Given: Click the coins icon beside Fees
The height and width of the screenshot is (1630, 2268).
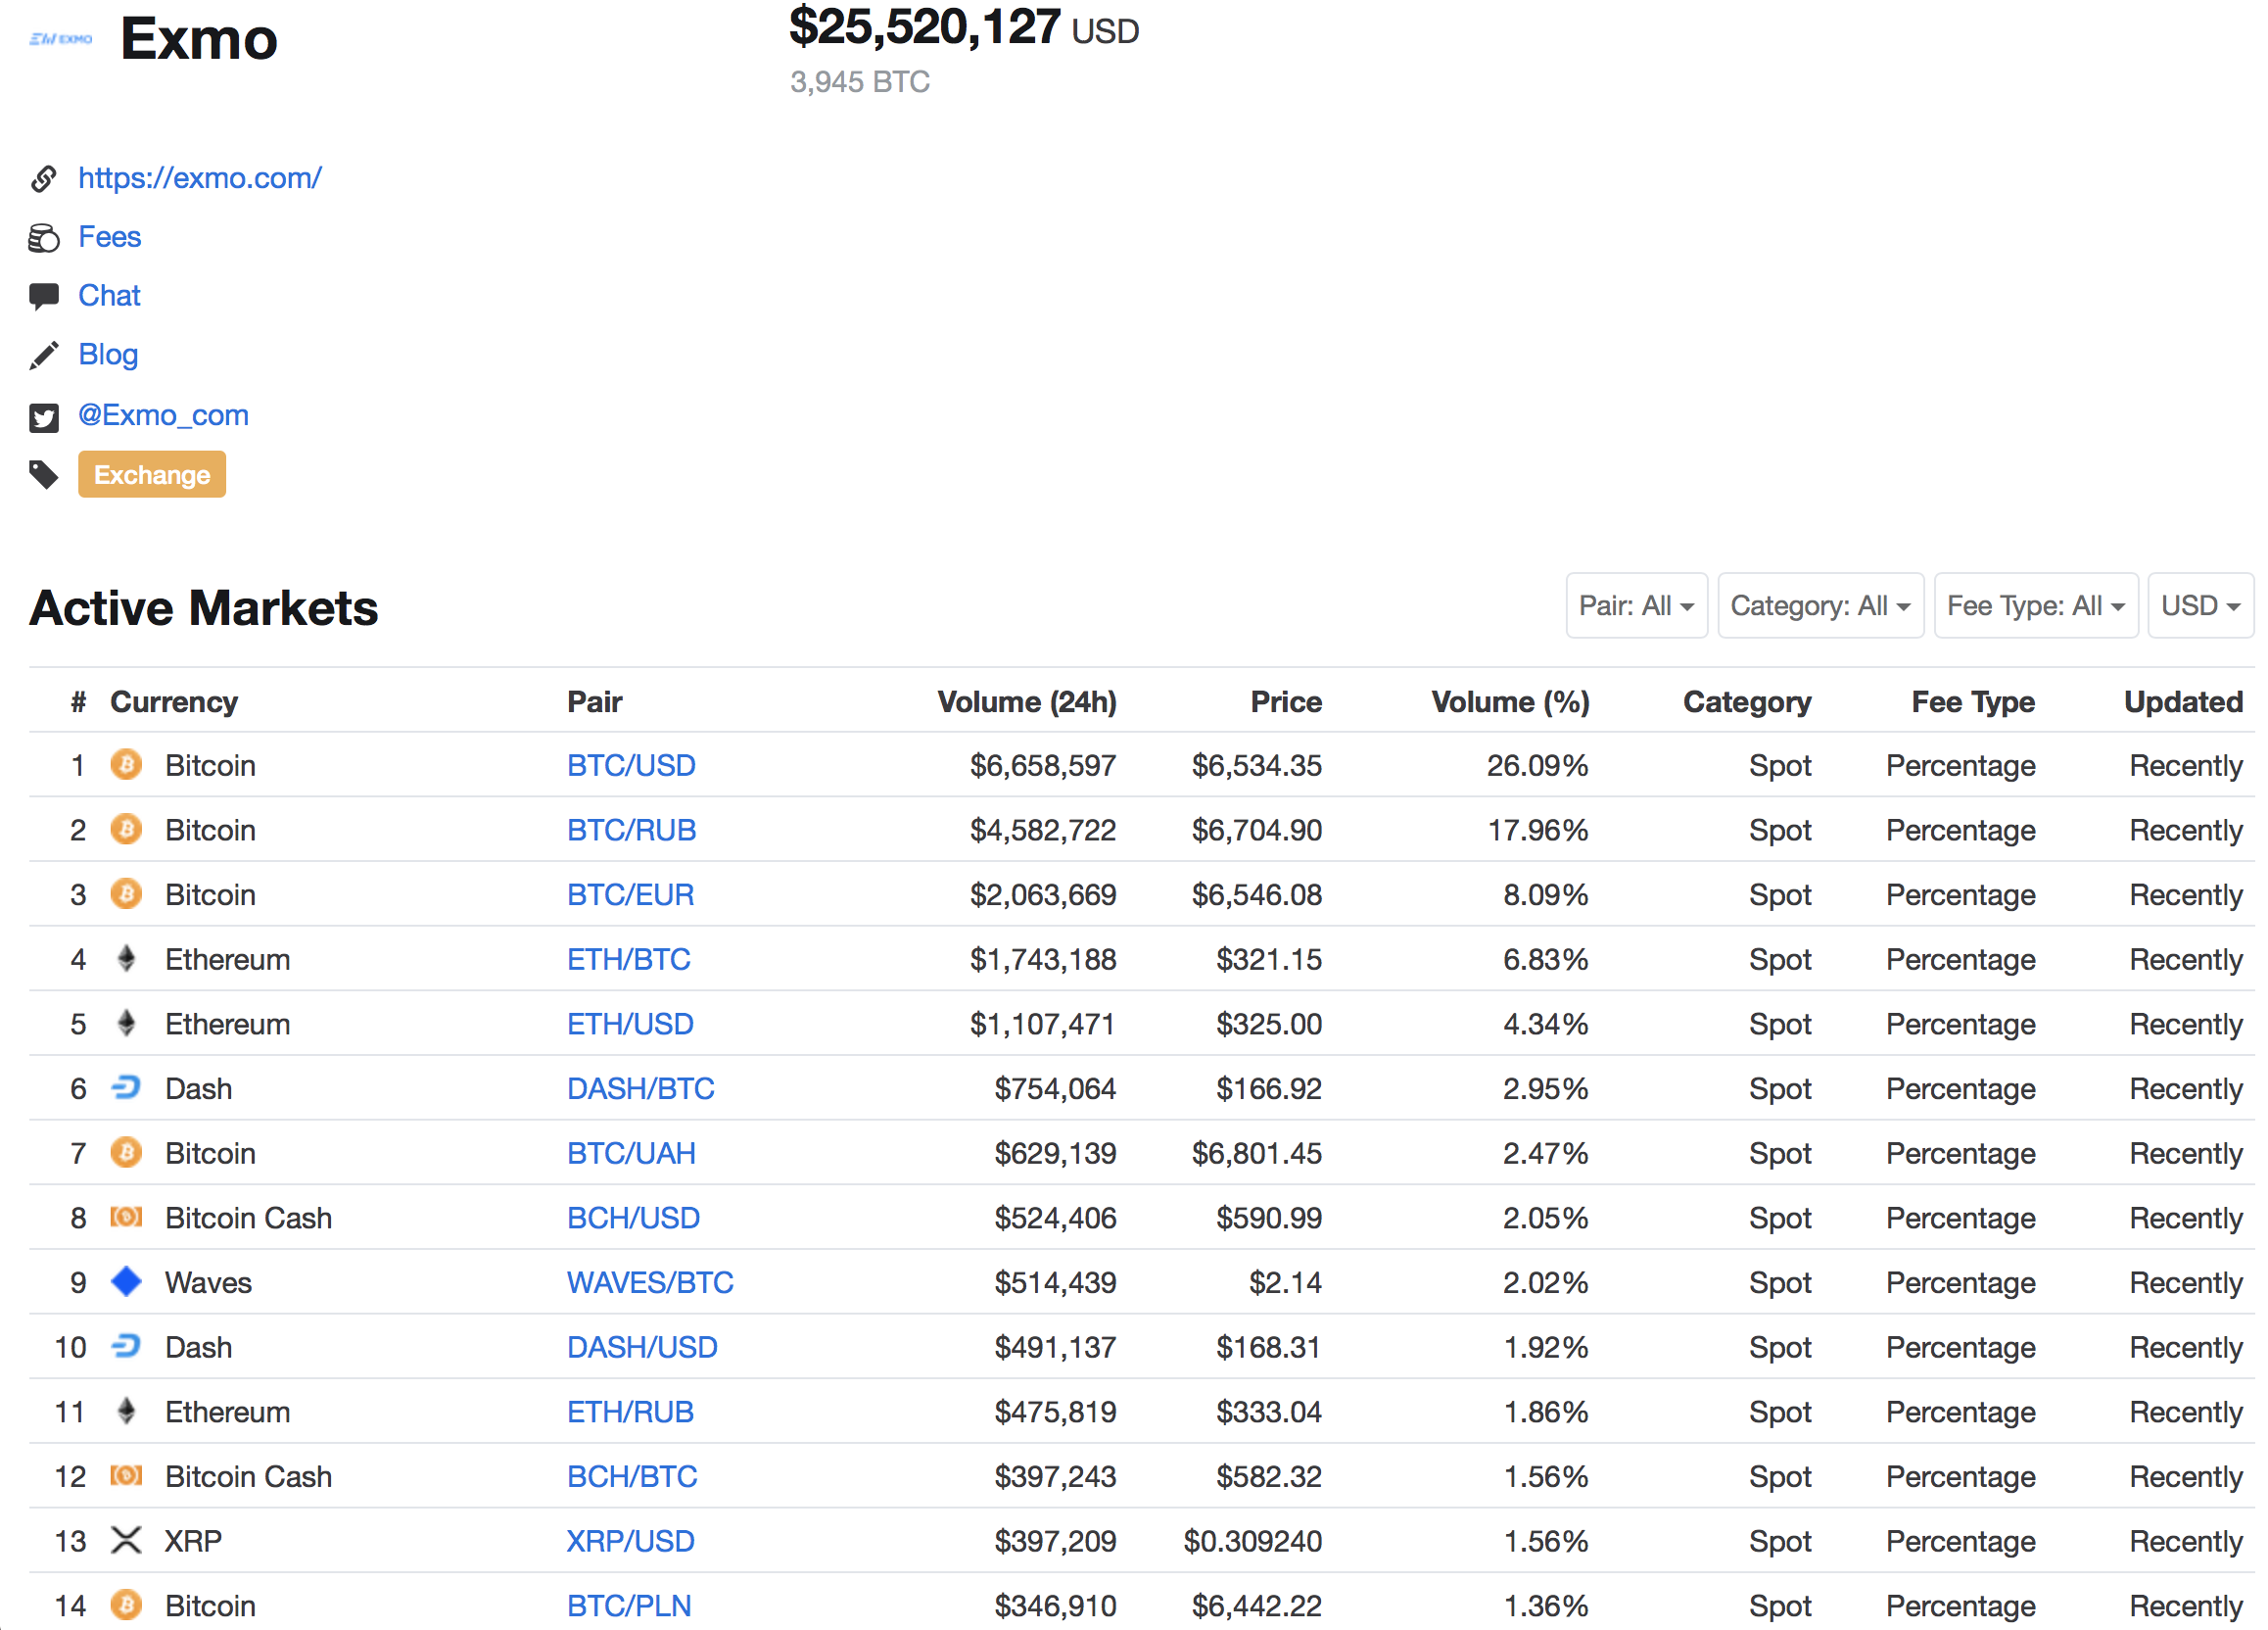Looking at the screenshot, I should pyautogui.click(x=43, y=238).
